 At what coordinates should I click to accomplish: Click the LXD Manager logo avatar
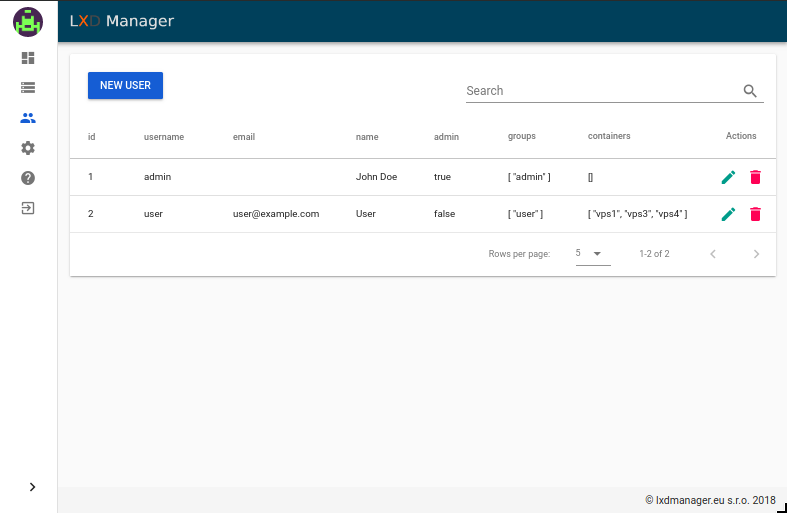(x=28, y=22)
